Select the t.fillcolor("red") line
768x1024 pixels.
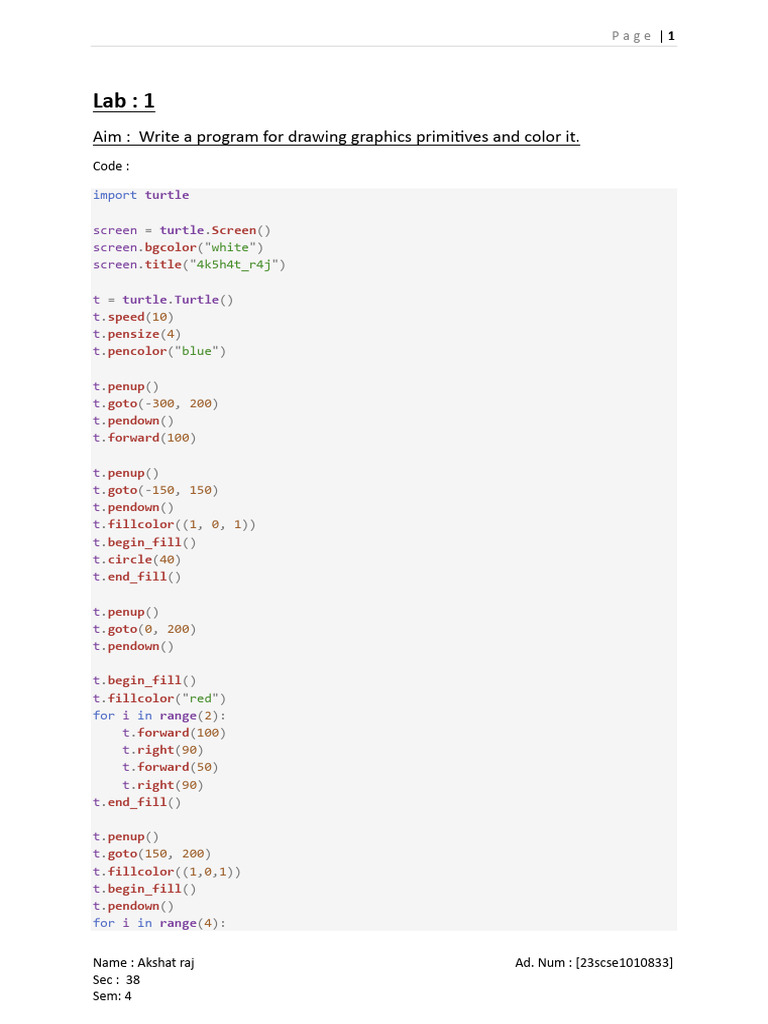tap(159, 698)
